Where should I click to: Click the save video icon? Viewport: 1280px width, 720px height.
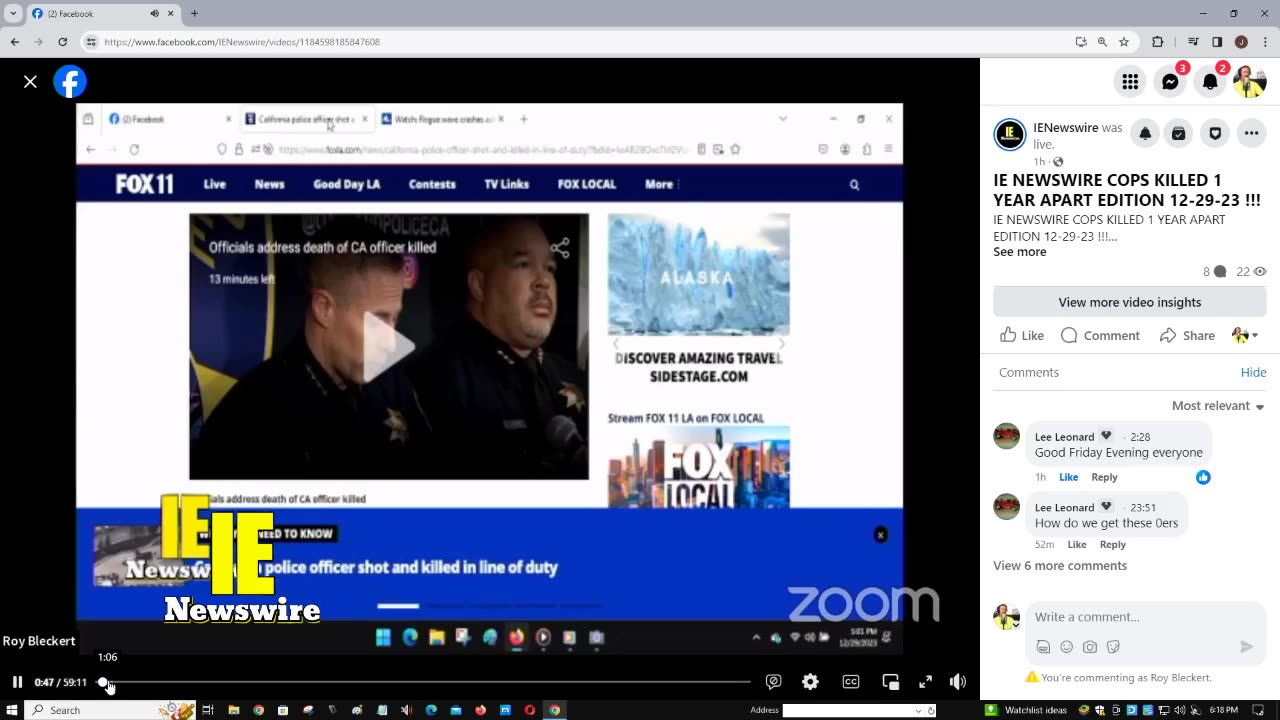[1179, 133]
